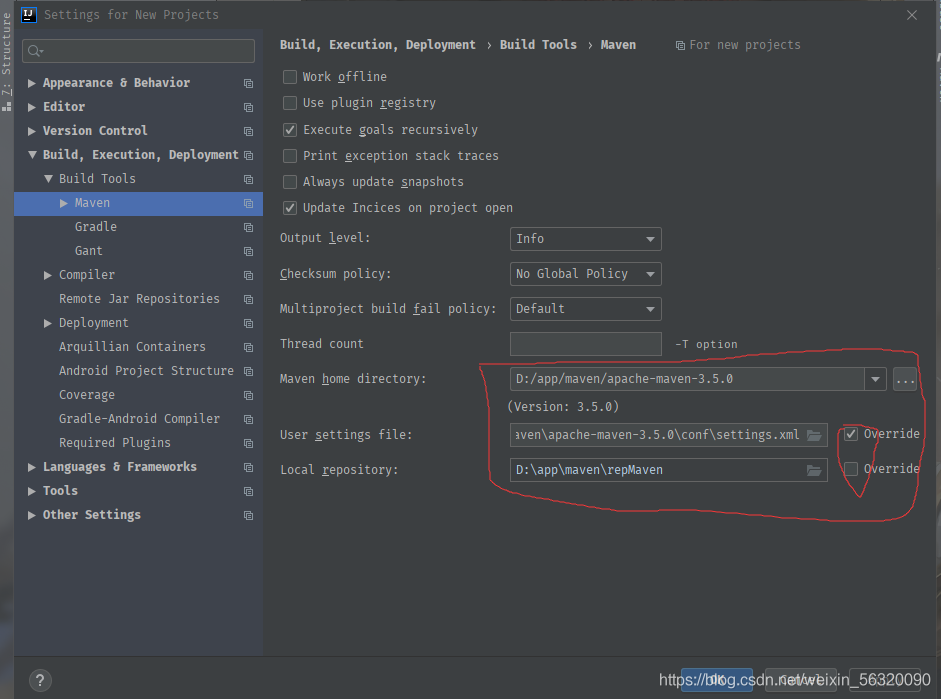The width and height of the screenshot is (941, 699).
Task: Click the For new projects icon in header
Action: [x=680, y=45]
